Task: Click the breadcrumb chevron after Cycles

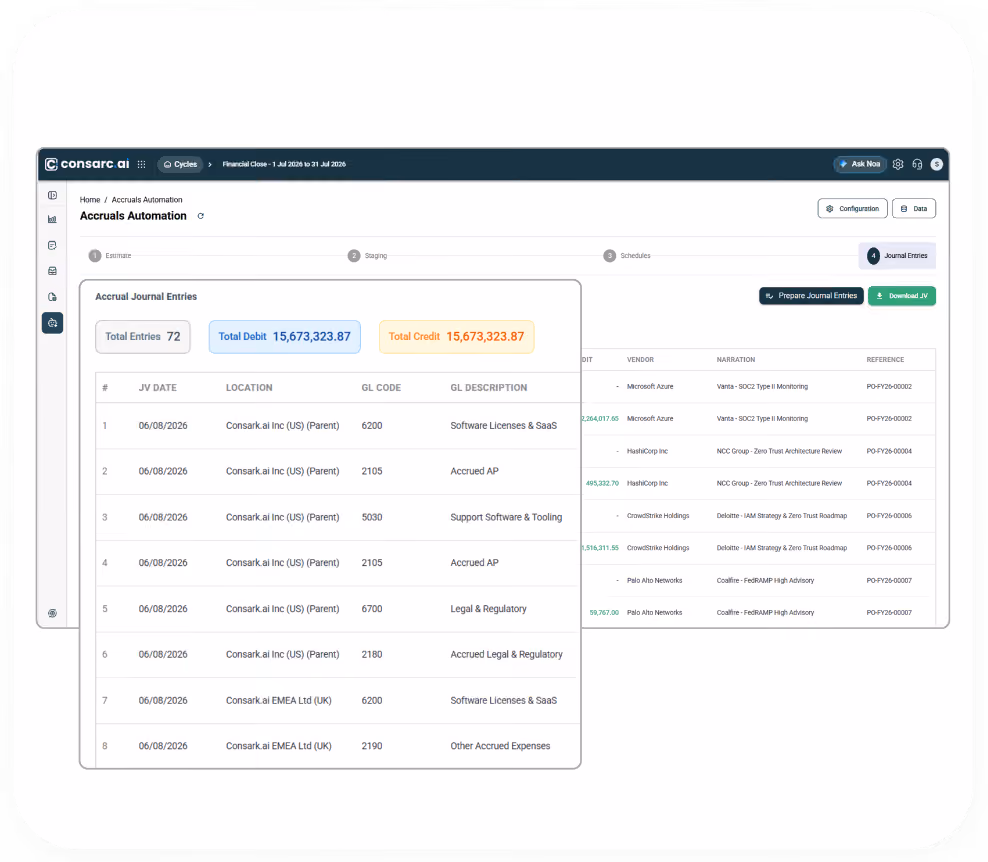Action: (210, 164)
